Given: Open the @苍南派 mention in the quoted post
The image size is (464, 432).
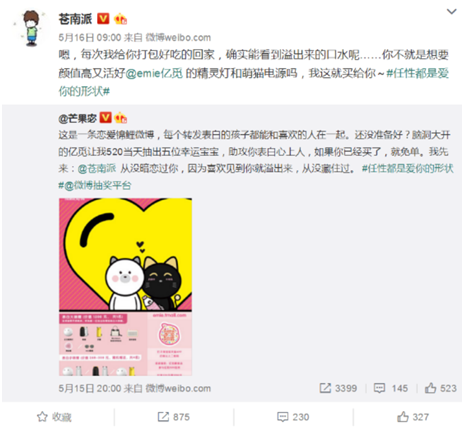Looking at the screenshot, I should (97, 168).
